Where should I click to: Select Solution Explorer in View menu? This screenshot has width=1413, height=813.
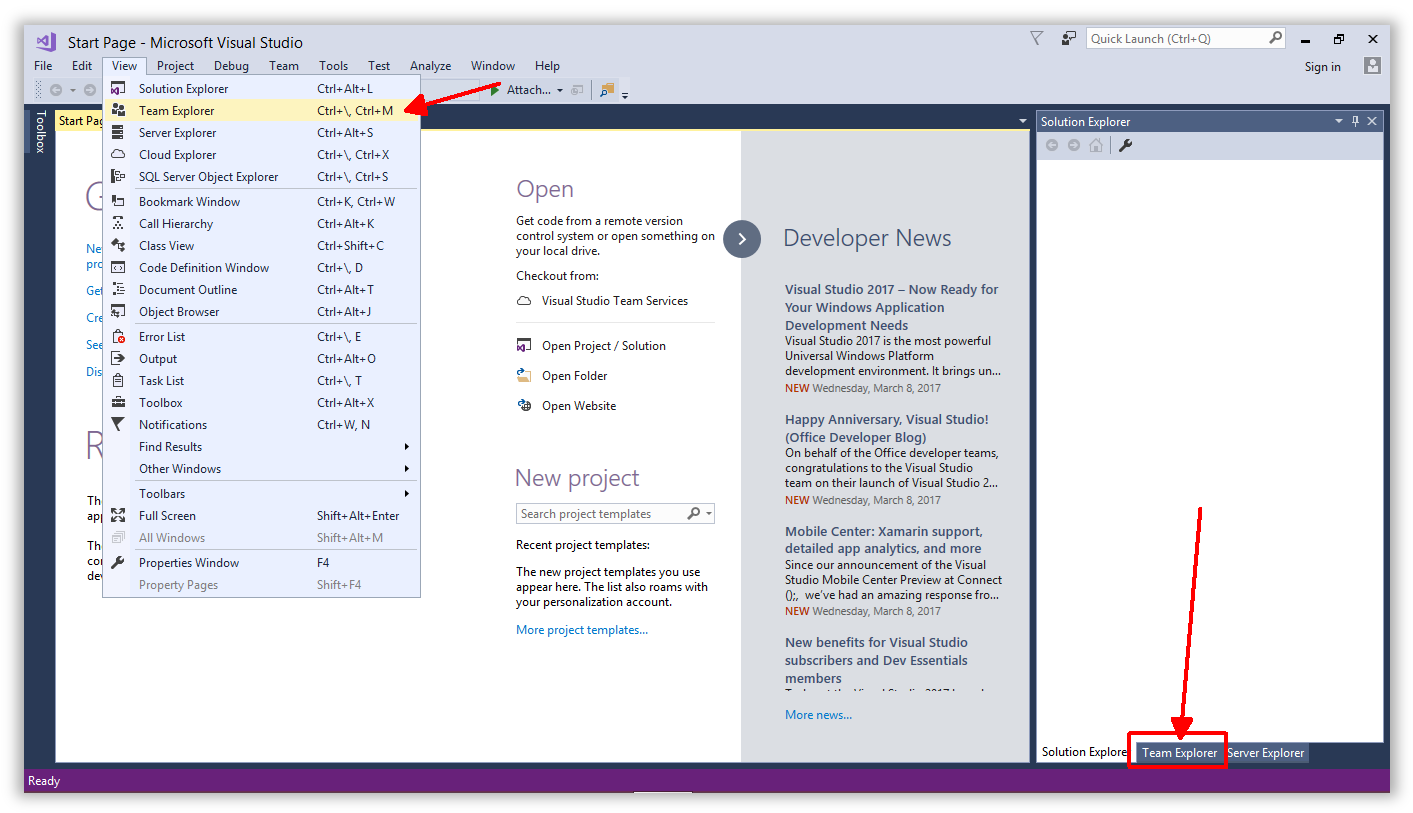coord(262,89)
